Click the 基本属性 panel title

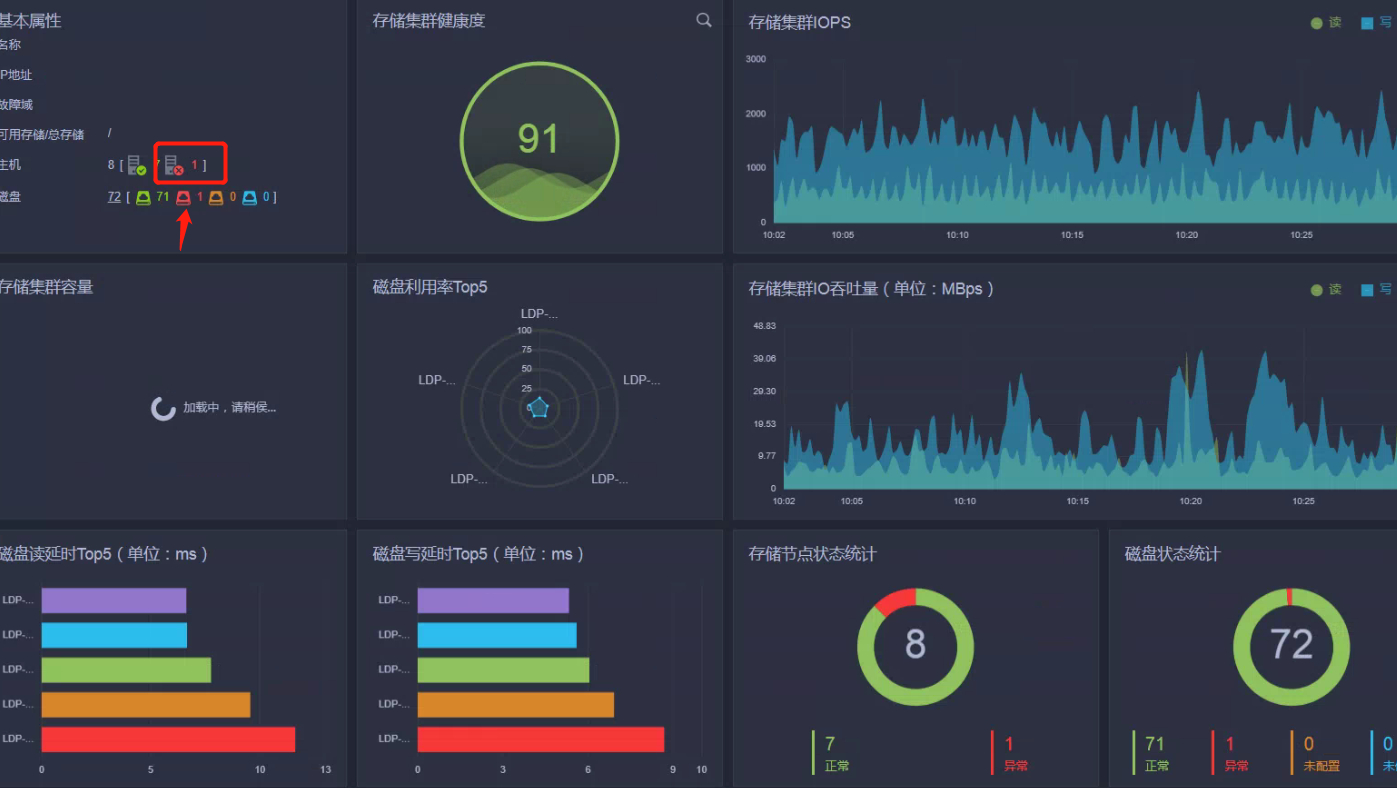(31, 21)
